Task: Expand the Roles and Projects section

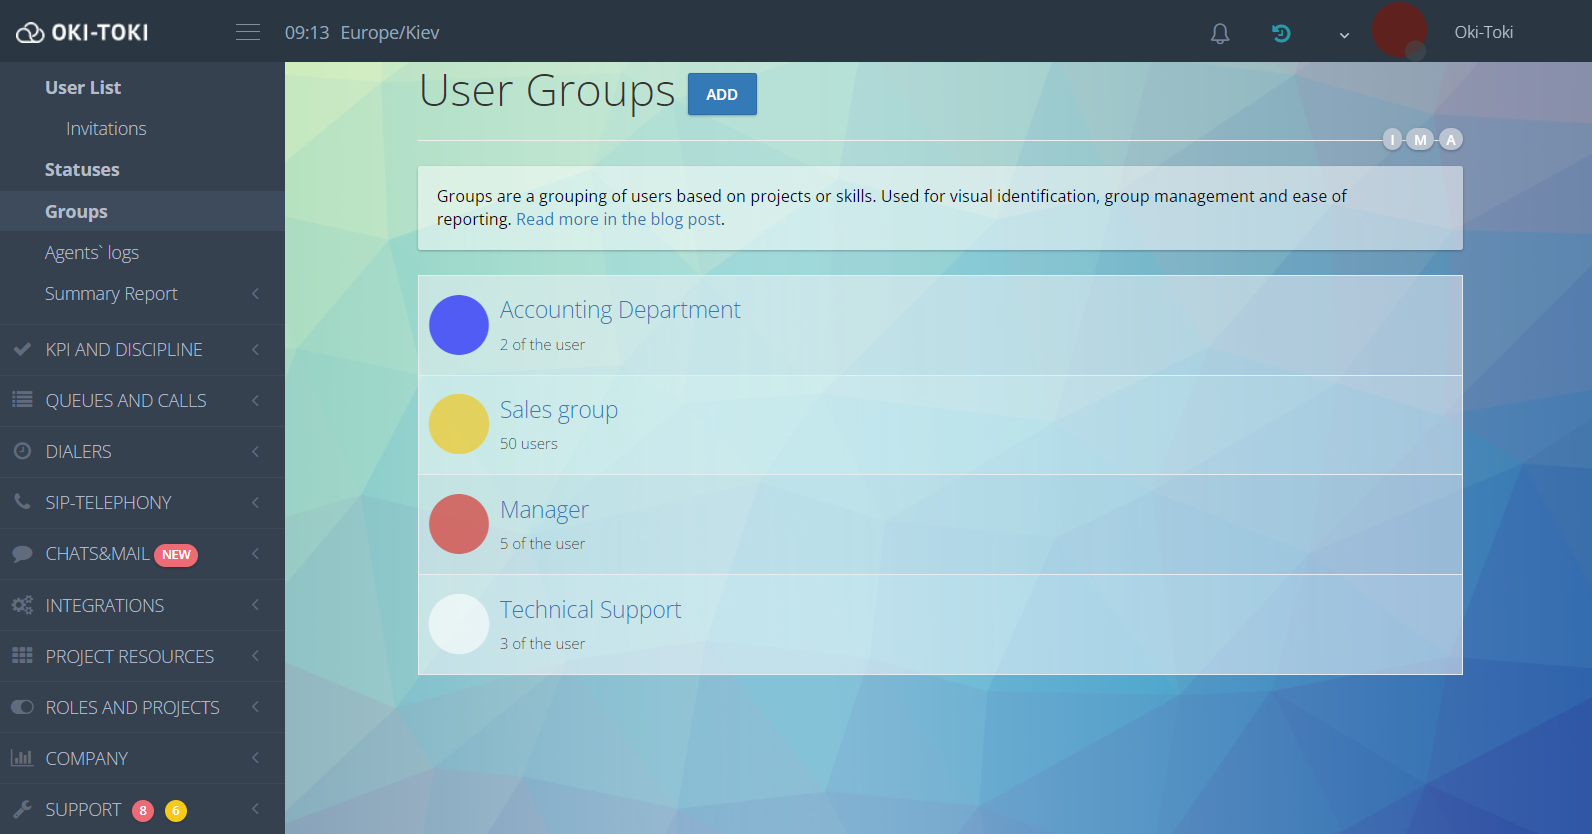Action: [x=132, y=708]
